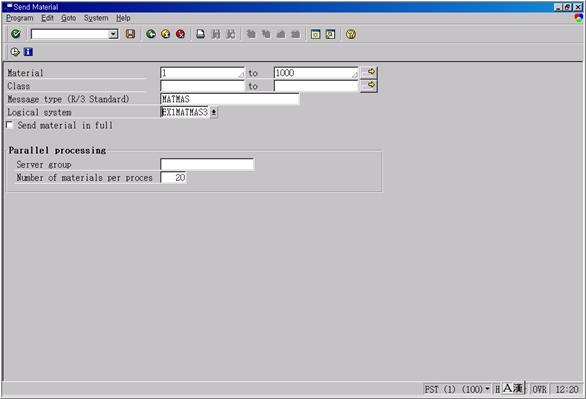Toggle the OVR insert mode indicator

(539, 389)
